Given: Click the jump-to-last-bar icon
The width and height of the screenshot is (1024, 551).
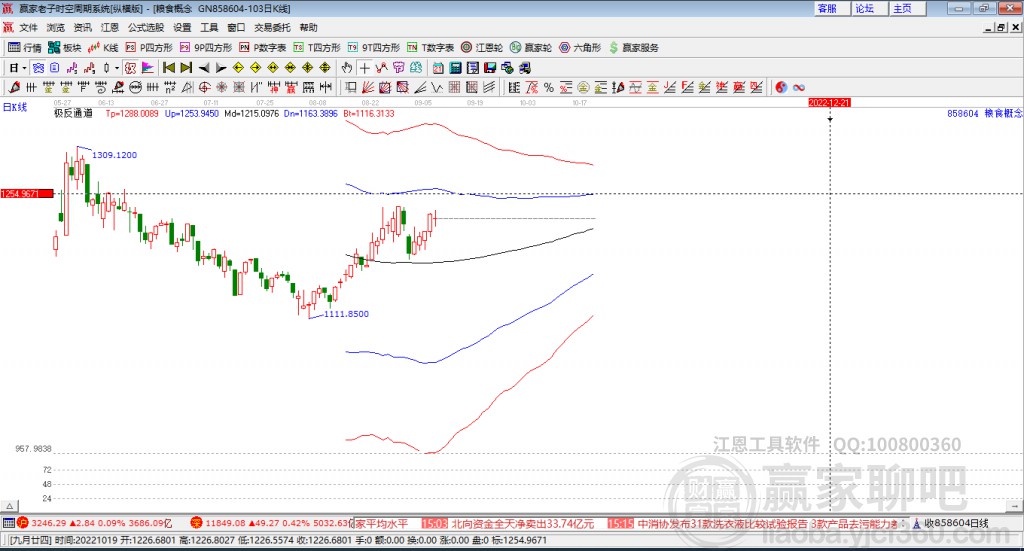Looking at the screenshot, I should pyautogui.click(x=186, y=68).
